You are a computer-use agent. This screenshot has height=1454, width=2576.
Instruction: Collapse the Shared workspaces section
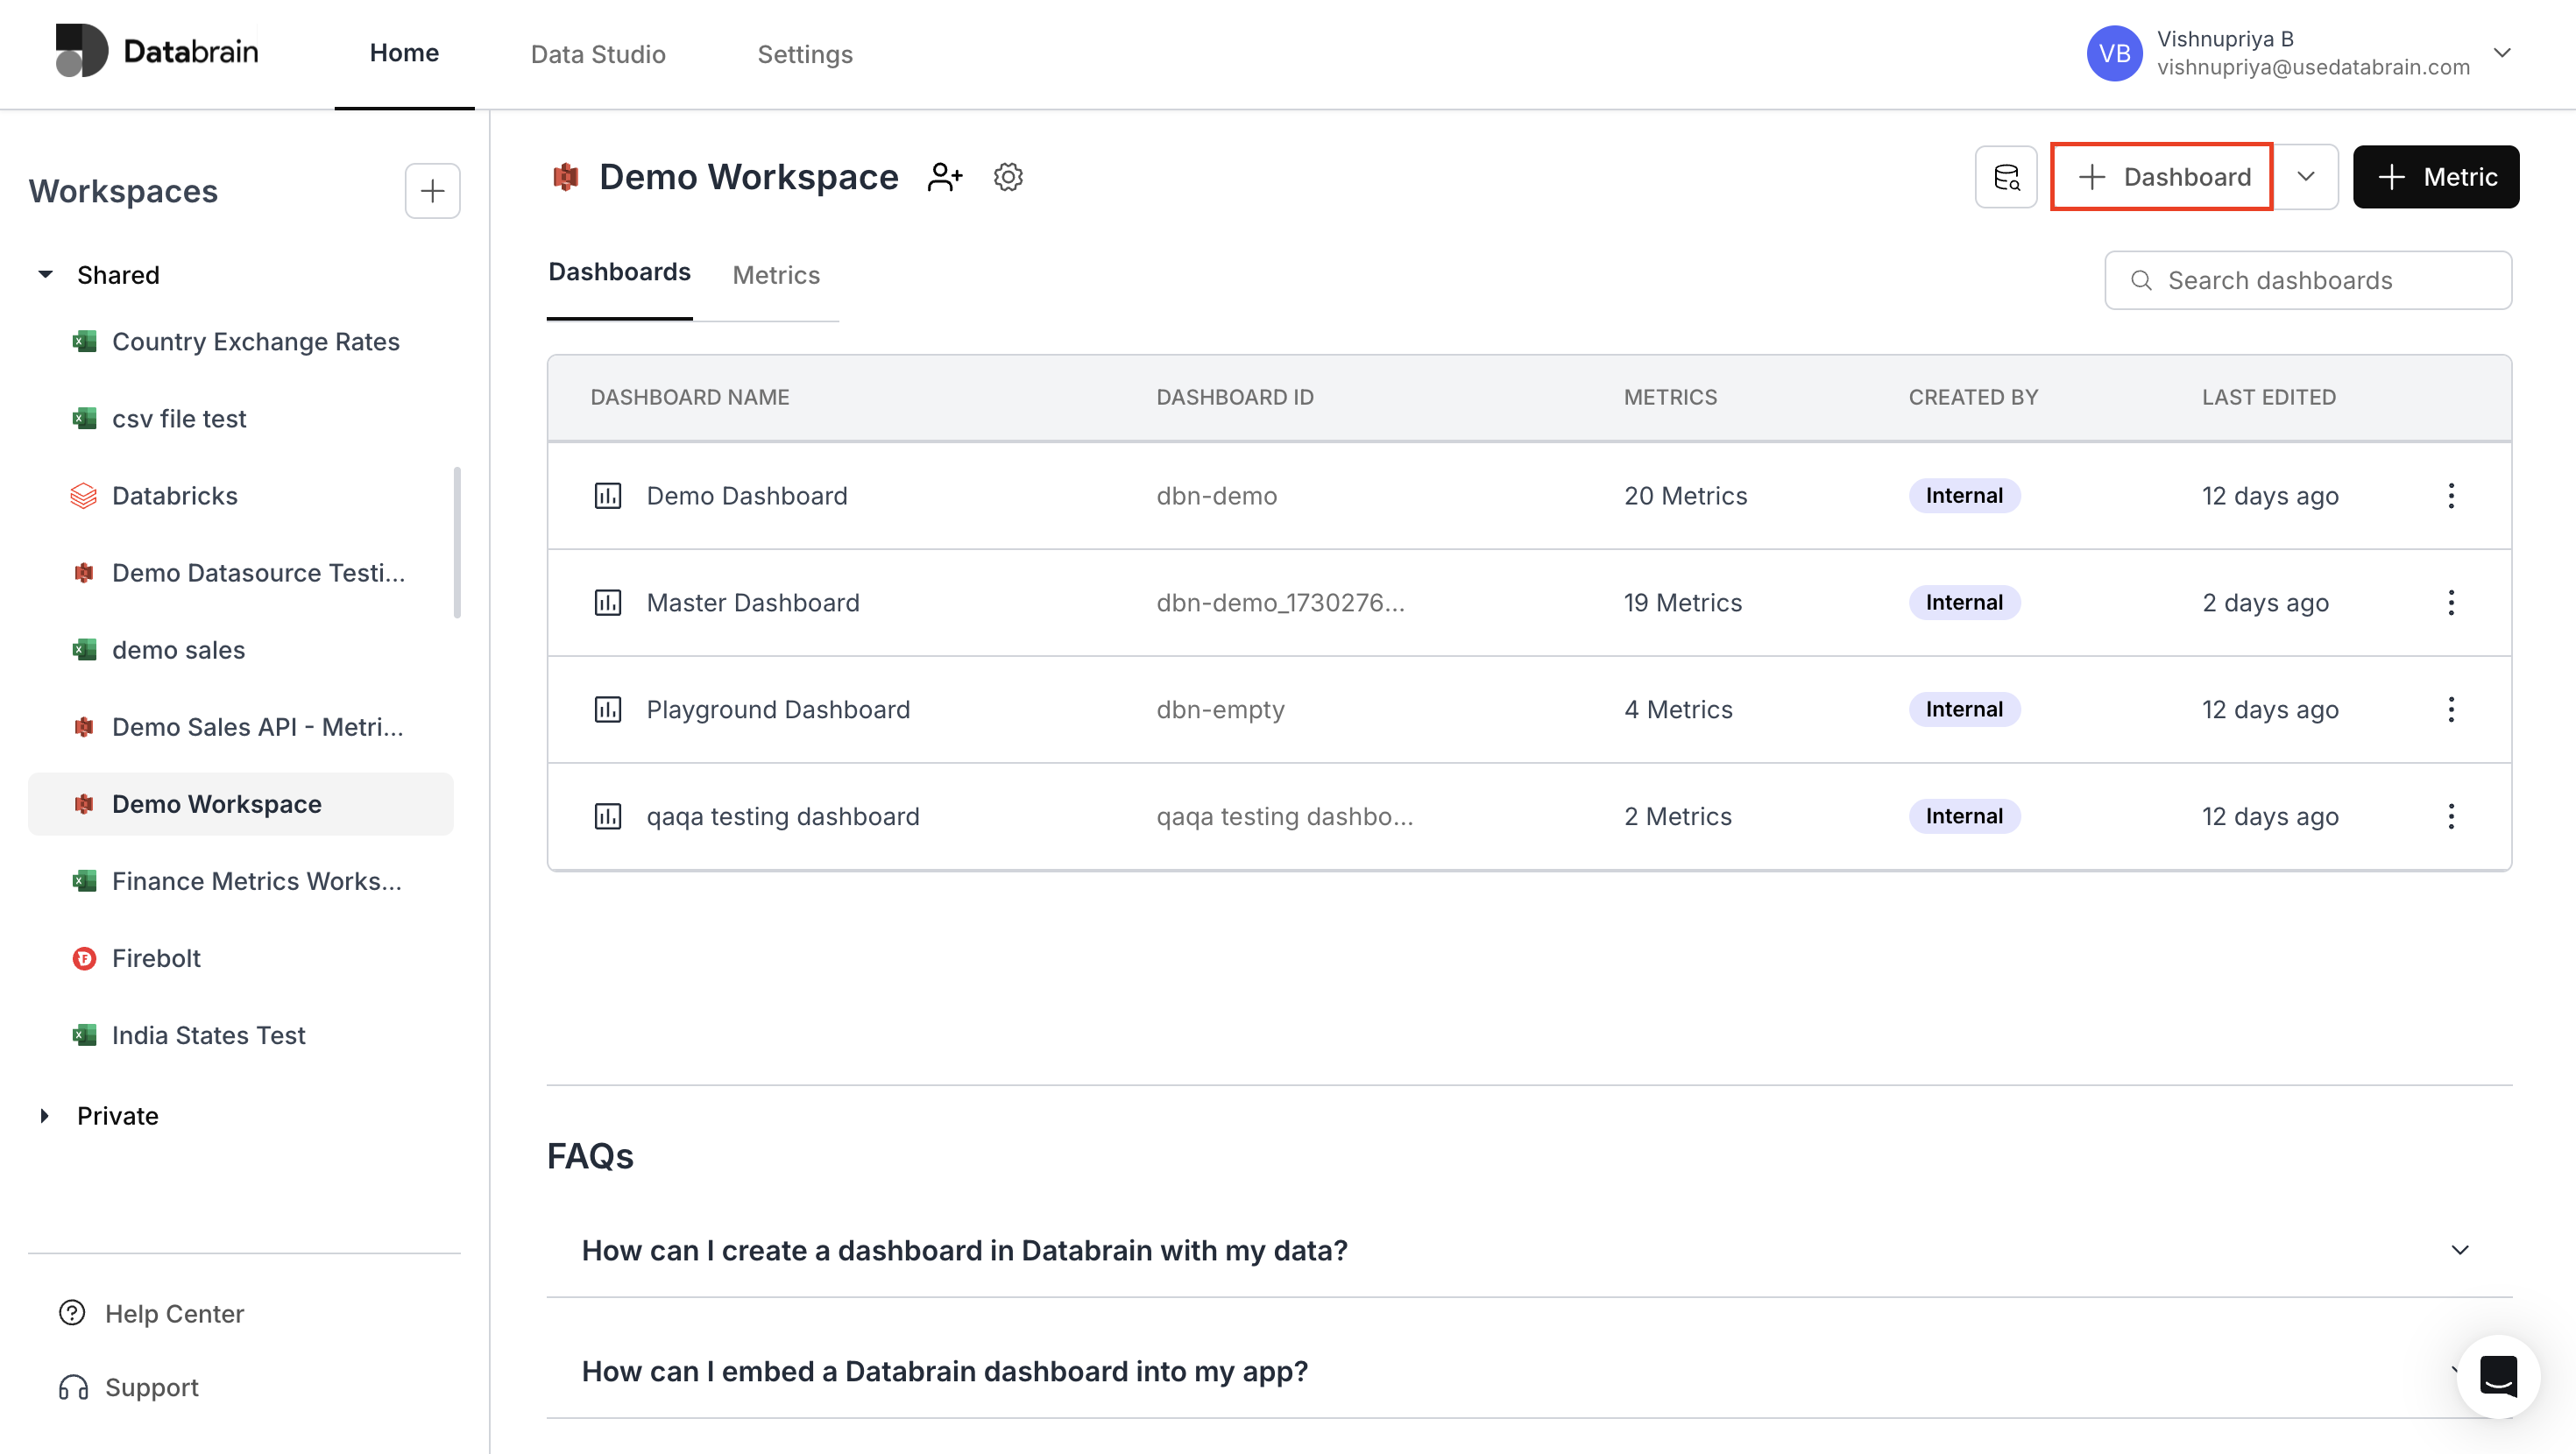(44, 274)
